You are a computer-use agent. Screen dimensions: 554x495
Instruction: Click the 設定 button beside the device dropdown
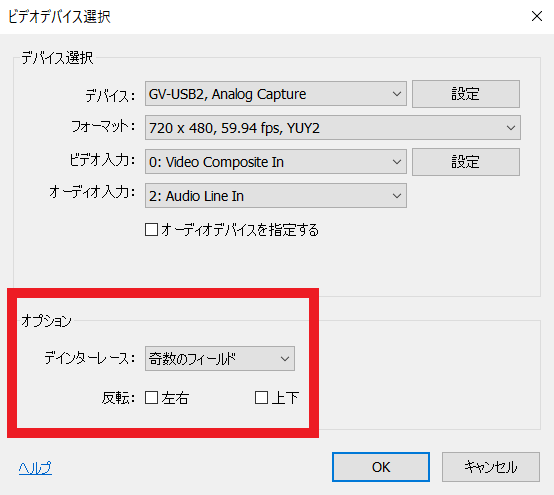coord(466,94)
